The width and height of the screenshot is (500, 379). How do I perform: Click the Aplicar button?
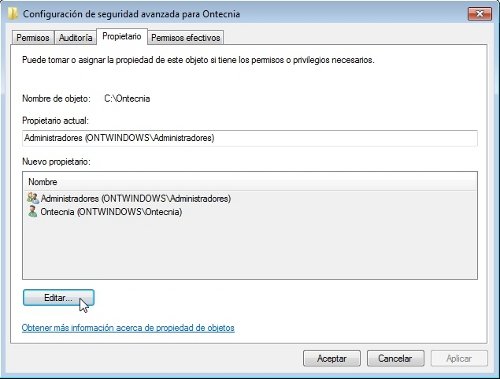pyautogui.click(x=459, y=358)
